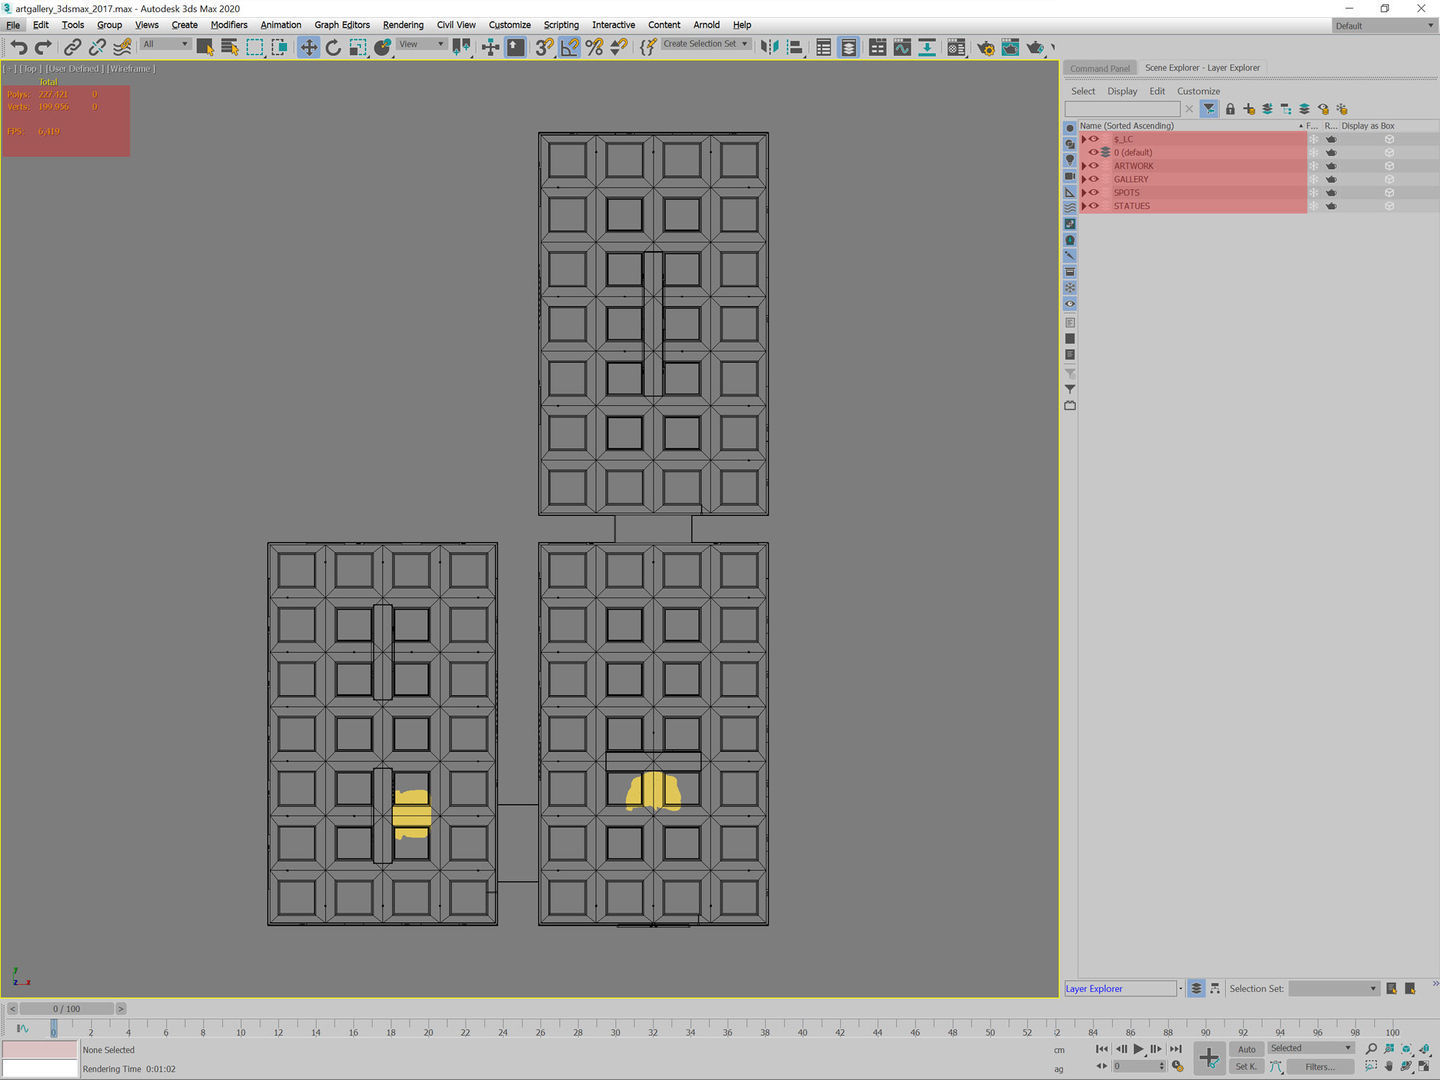1440x1080 pixels.
Task: Toggle the 3D Snaps button
Action: click(544, 47)
